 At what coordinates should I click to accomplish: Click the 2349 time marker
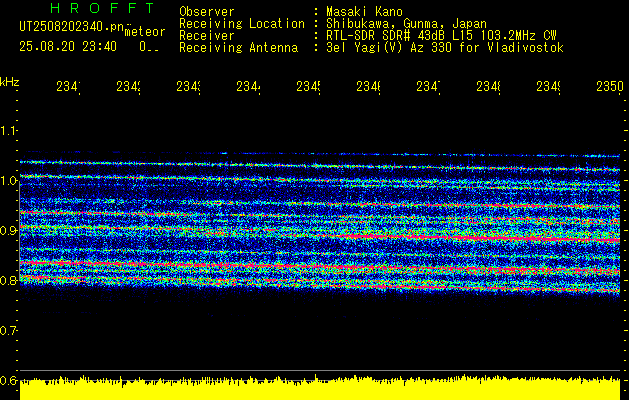(x=548, y=87)
